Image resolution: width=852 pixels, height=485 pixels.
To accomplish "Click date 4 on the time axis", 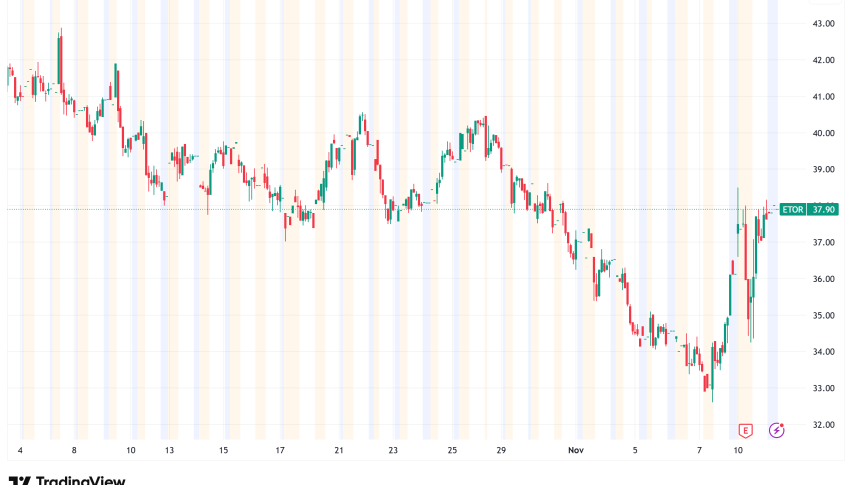I will pyautogui.click(x=20, y=451).
